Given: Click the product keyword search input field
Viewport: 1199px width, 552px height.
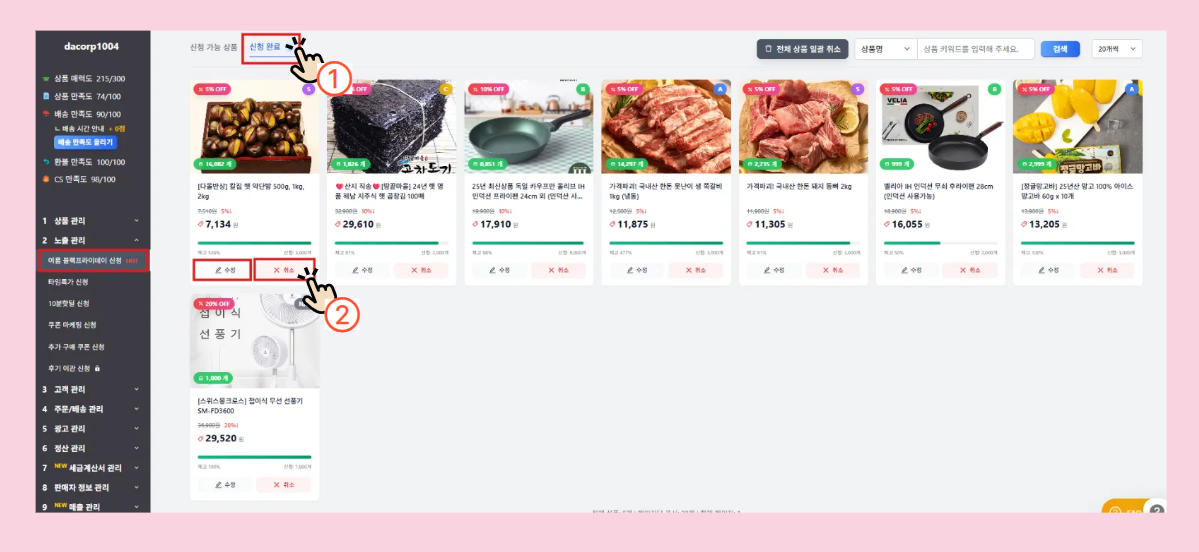Looking at the screenshot, I should click(976, 49).
